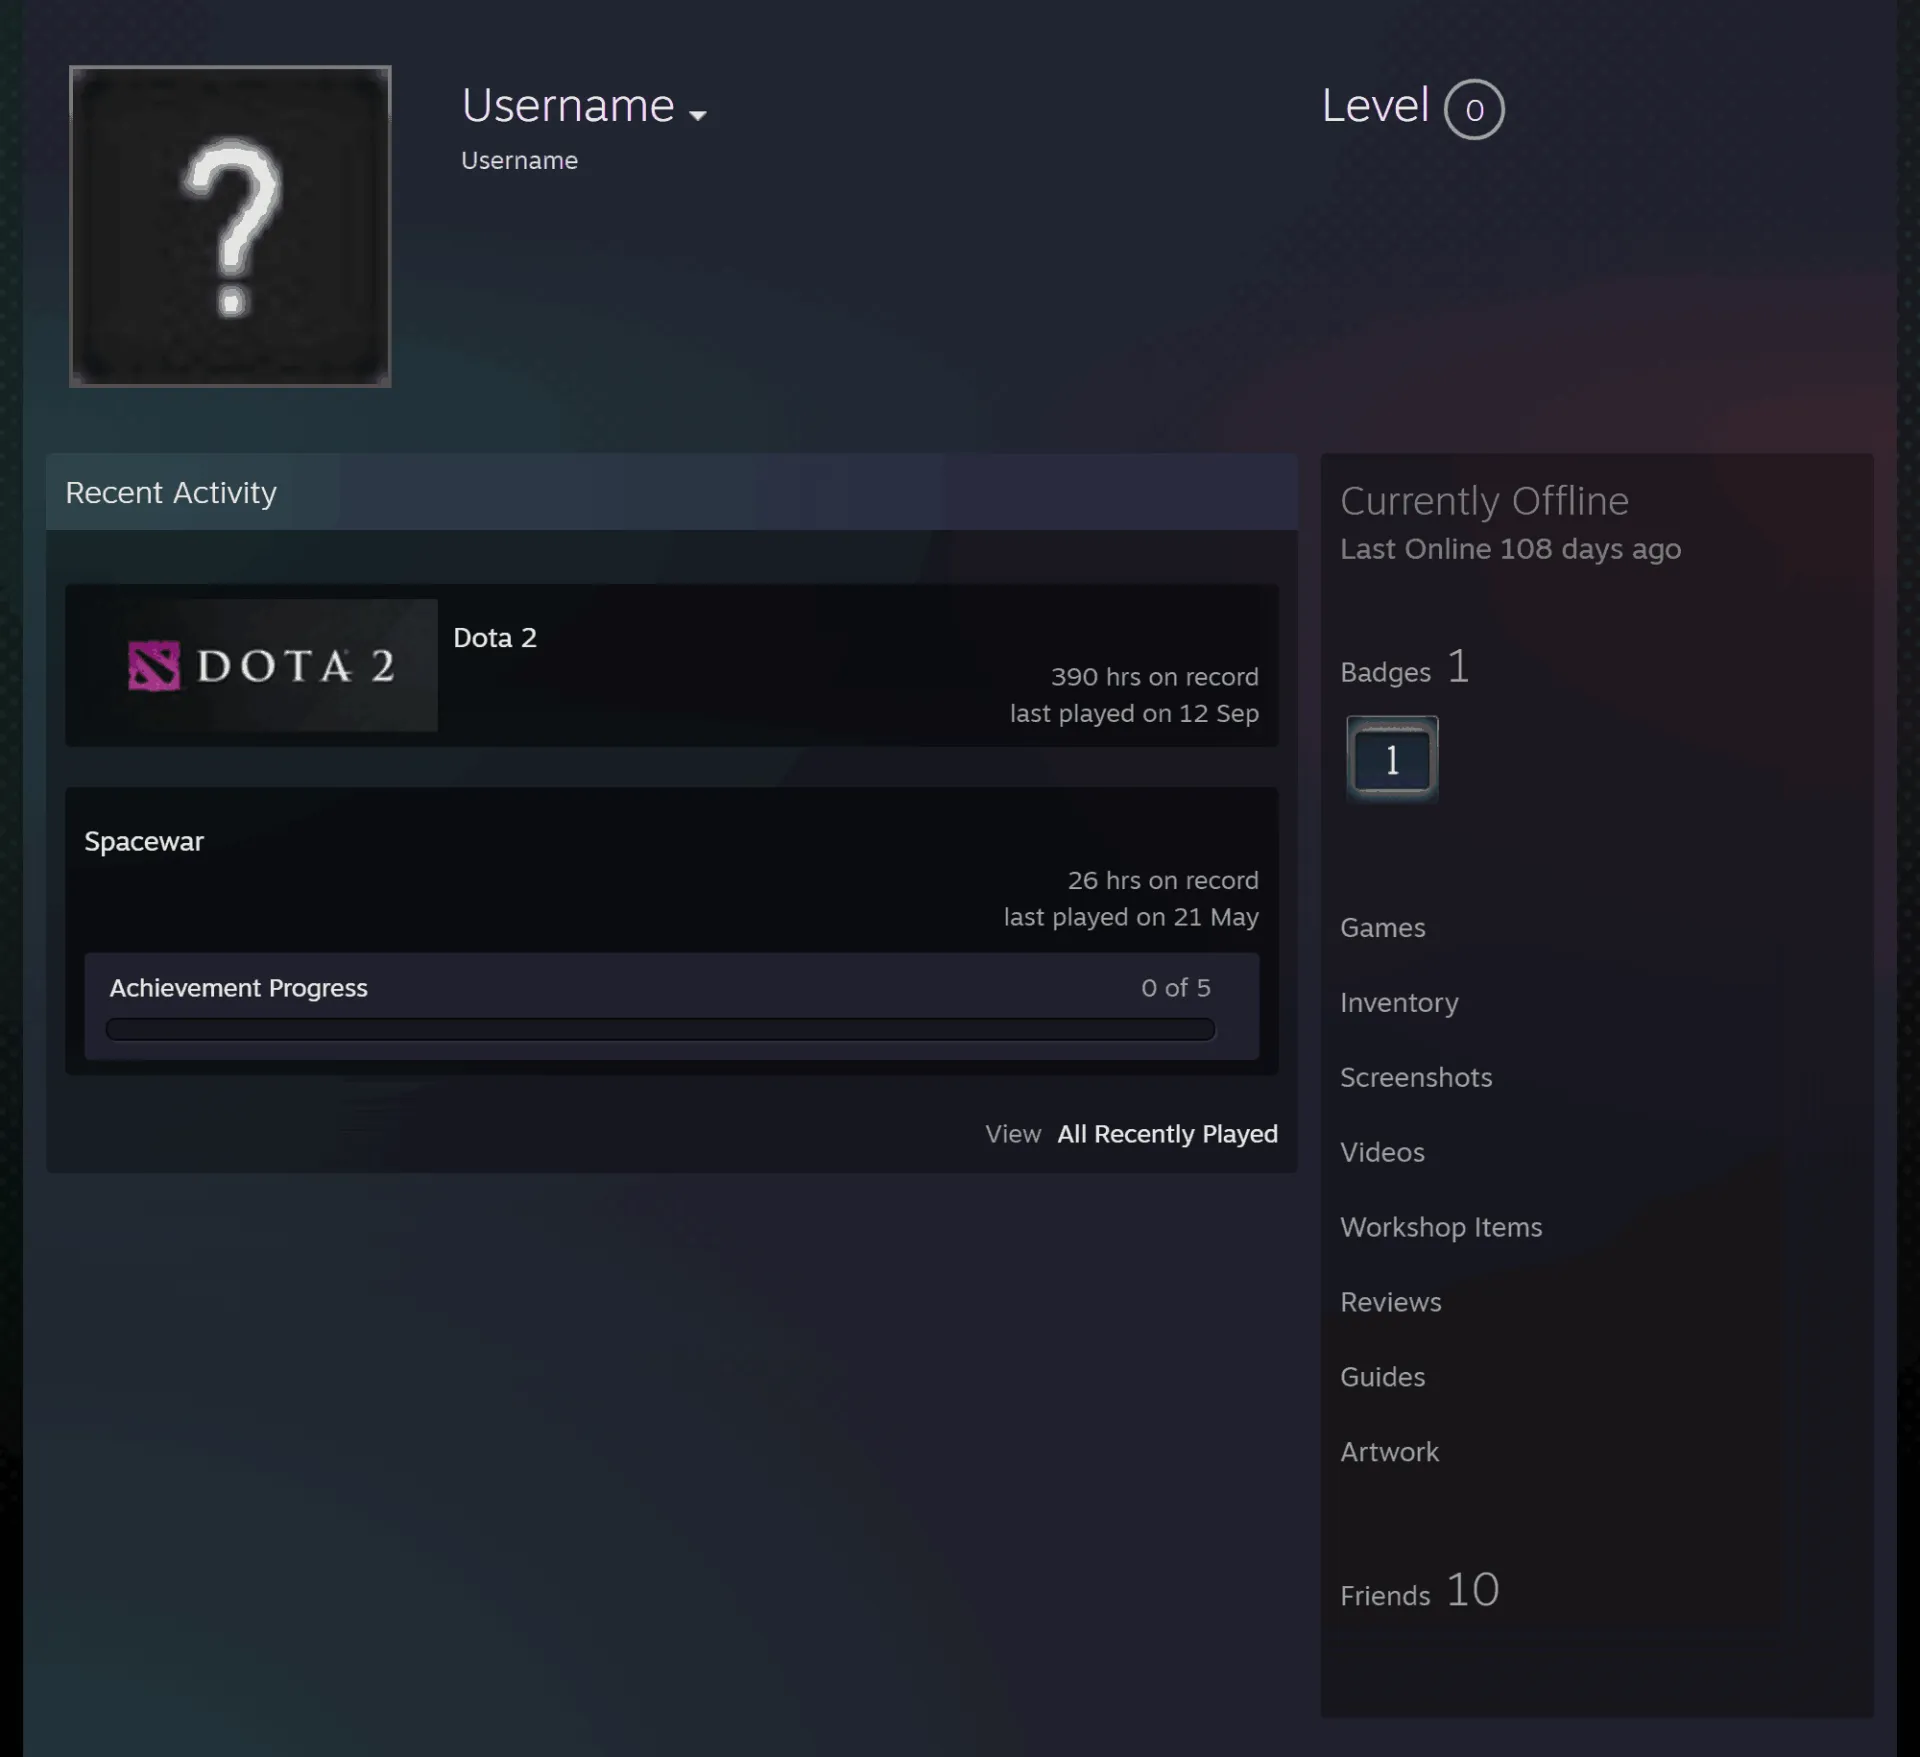Open the Inventory page
Screen dimensions: 1920x1757
point(1399,1003)
